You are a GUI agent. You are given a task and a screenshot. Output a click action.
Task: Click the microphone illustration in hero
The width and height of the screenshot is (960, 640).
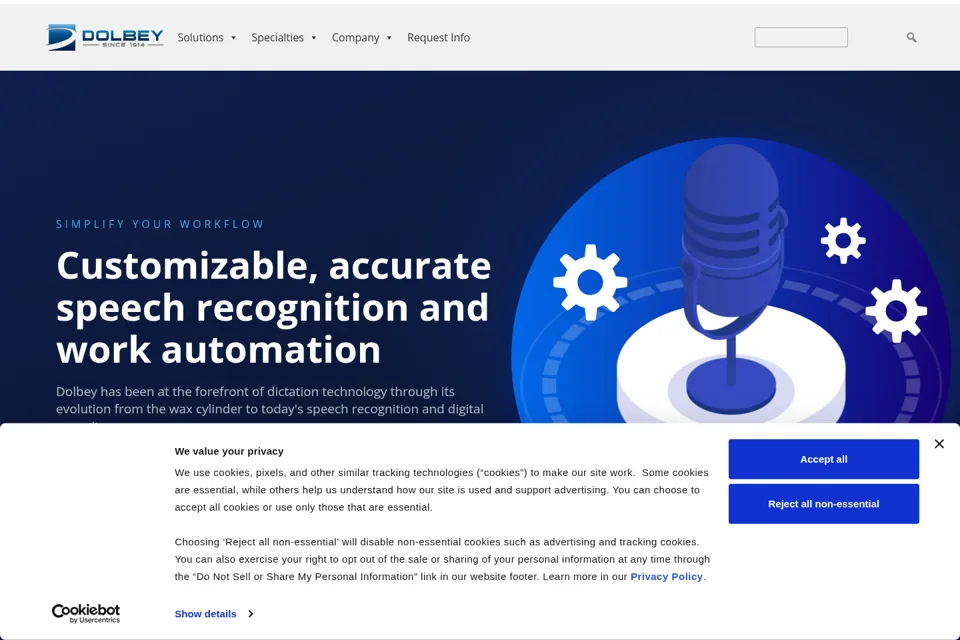[732, 279]
